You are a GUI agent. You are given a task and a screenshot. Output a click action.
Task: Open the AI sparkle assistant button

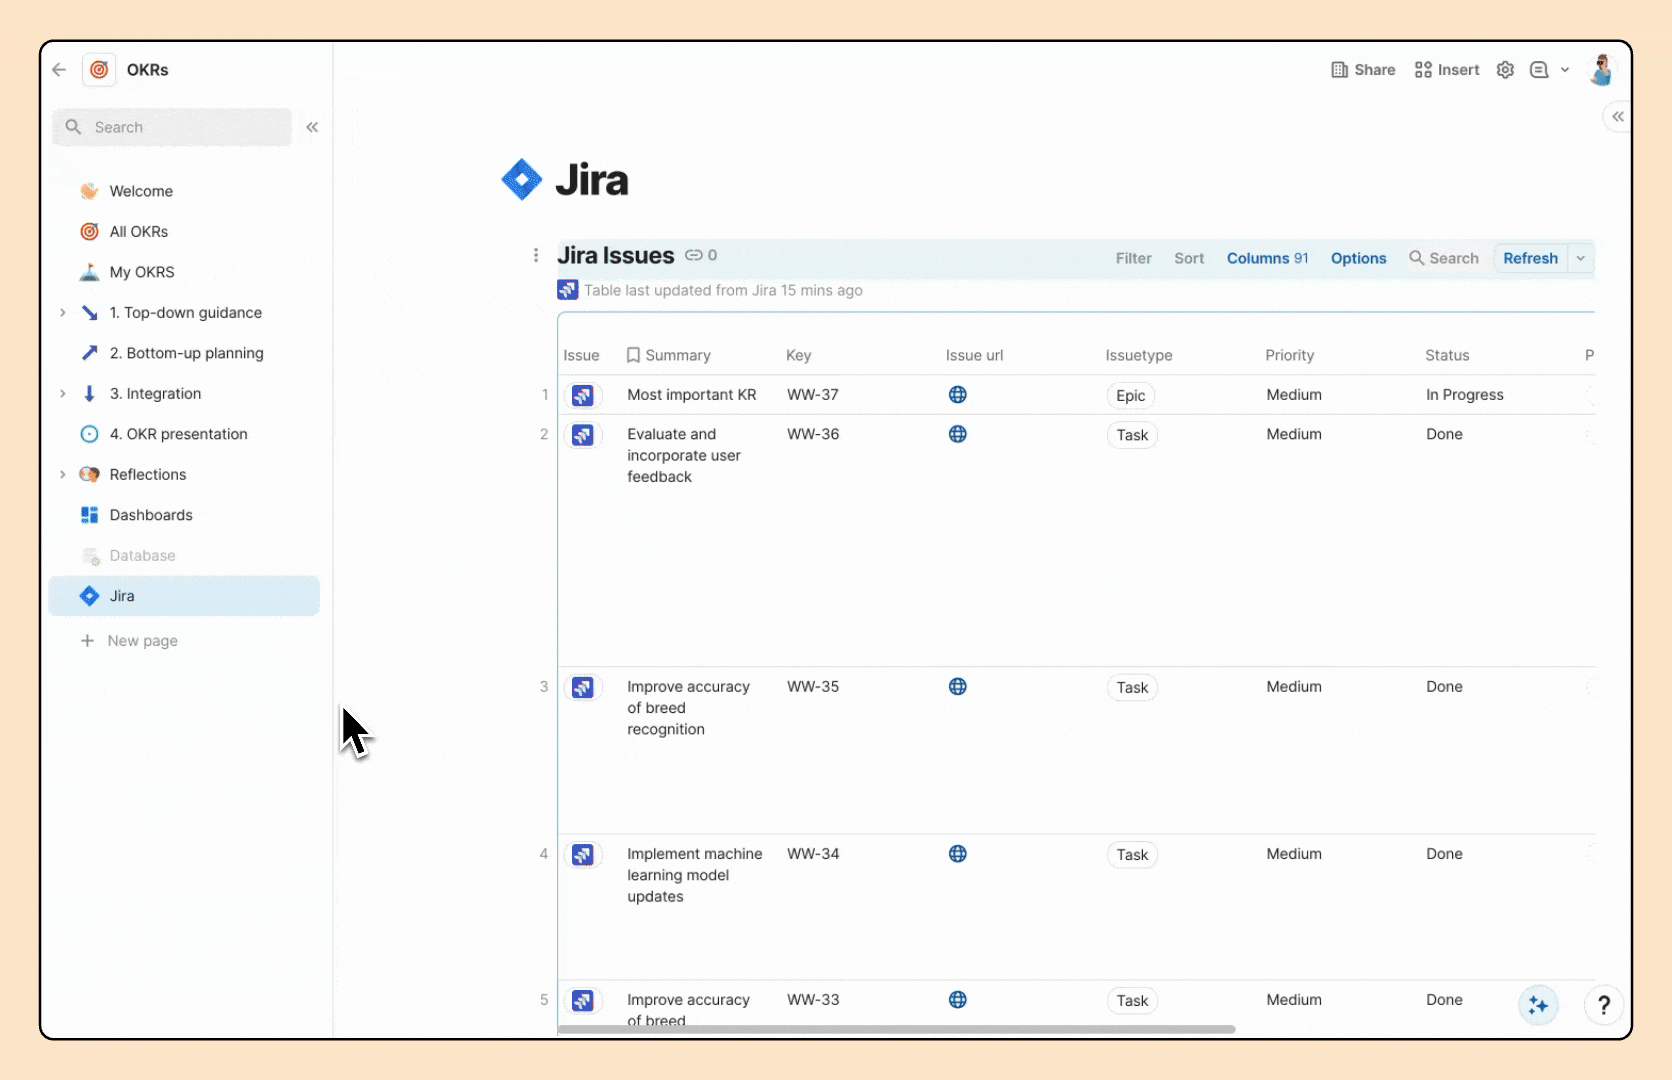[x=1538, y=1005]
